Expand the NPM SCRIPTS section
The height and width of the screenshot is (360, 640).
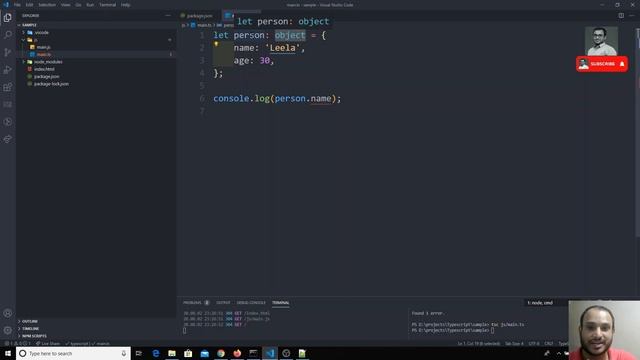[x=33, y=336]
